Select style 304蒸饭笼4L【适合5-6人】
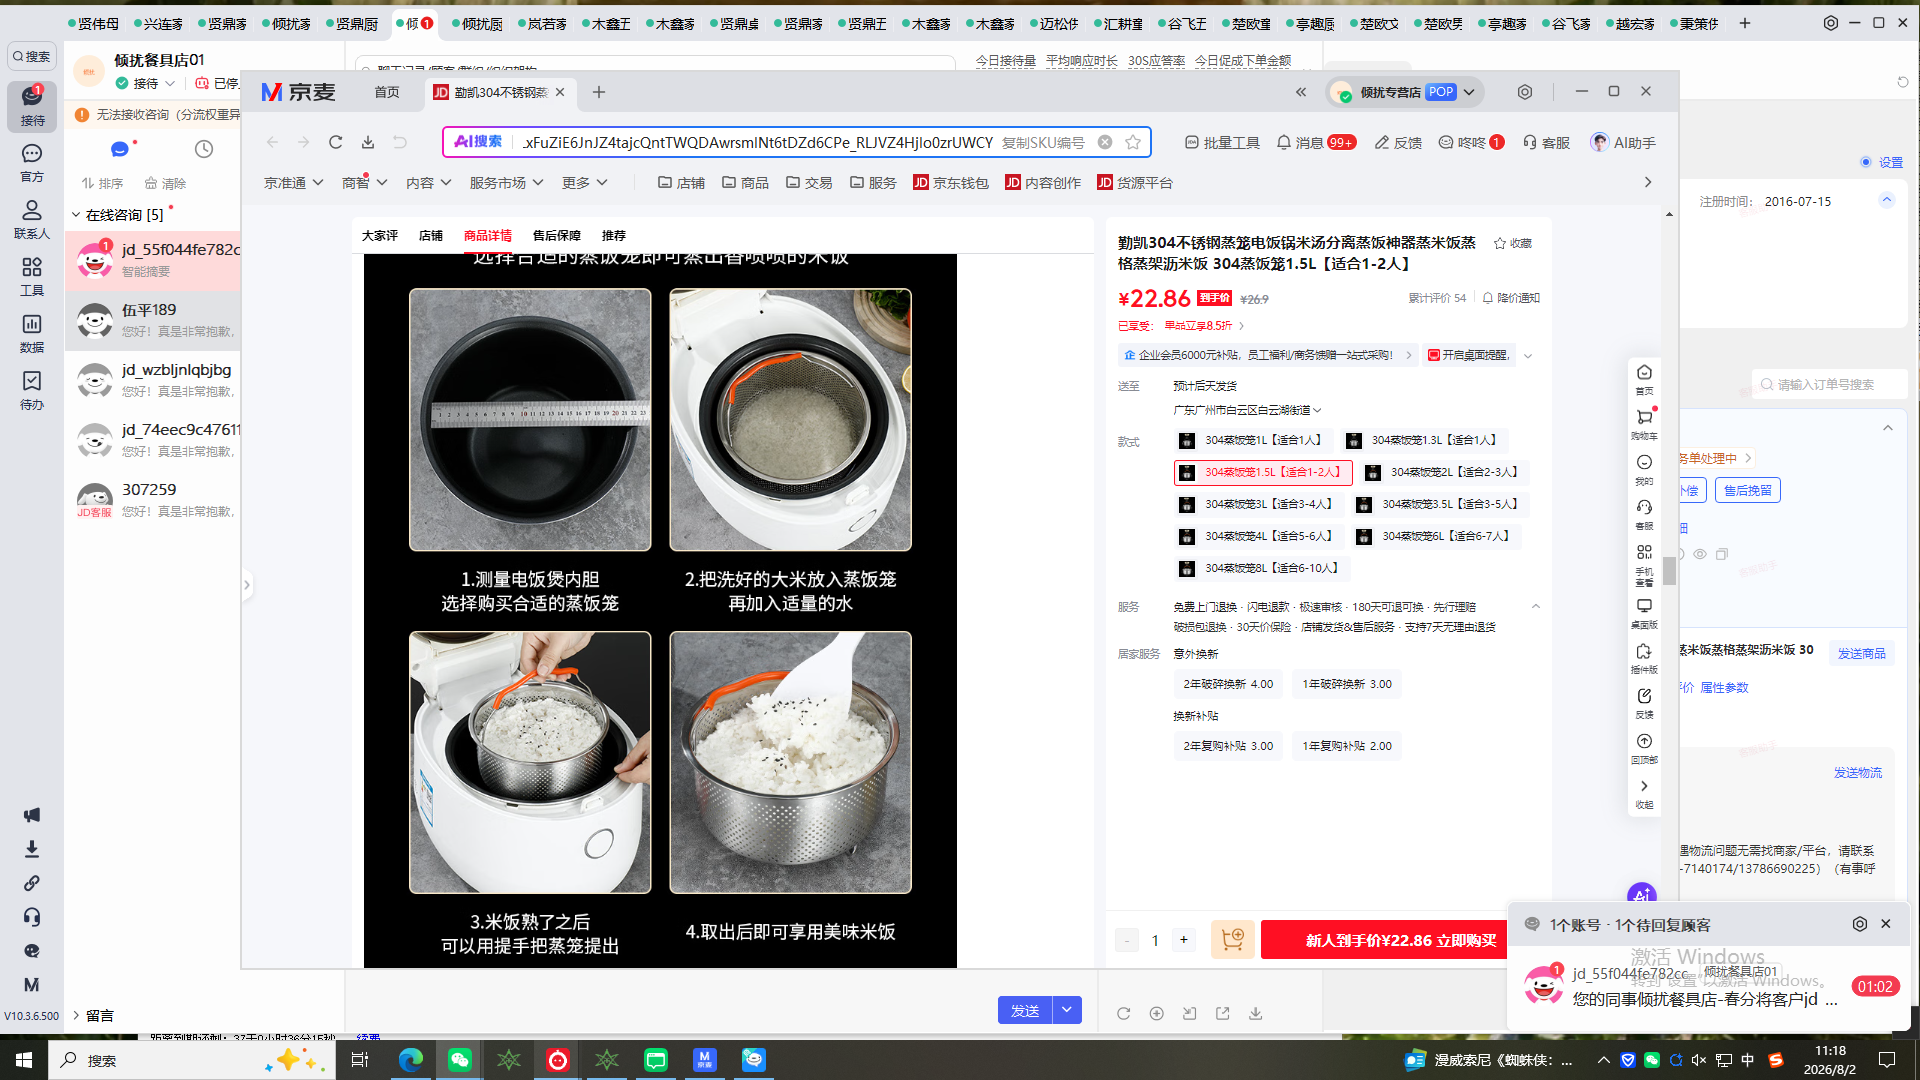The height and width of the screenshot is (1080, 1920). tap(1257, 536)
